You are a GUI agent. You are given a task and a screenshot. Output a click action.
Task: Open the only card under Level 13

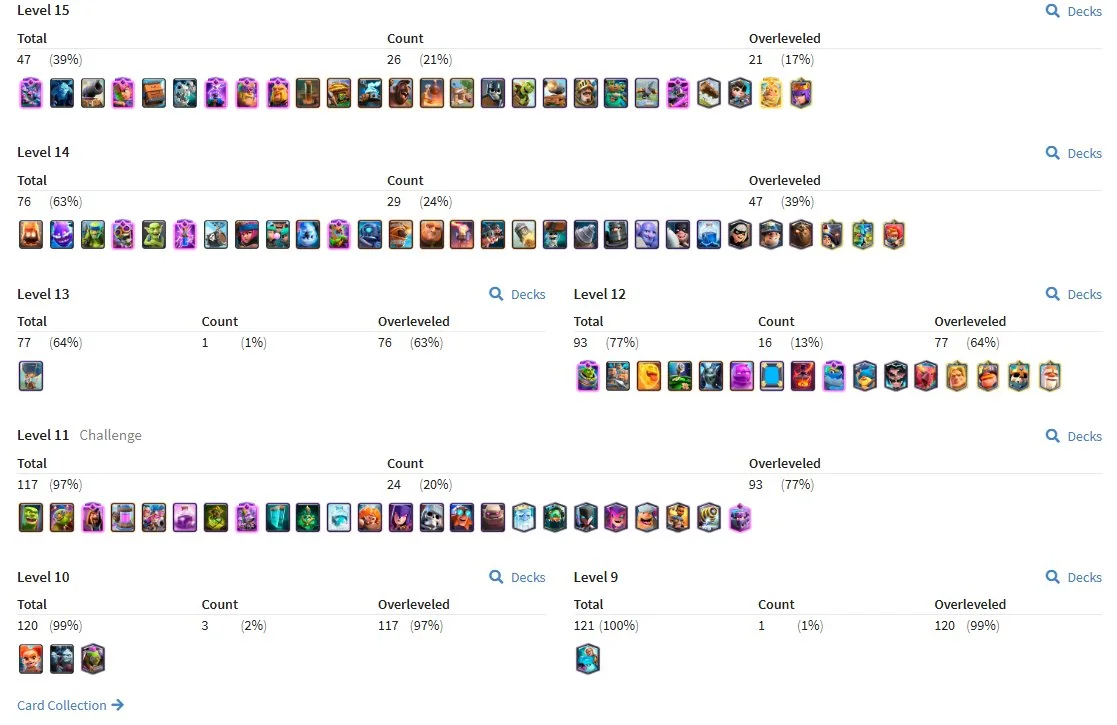31,376
